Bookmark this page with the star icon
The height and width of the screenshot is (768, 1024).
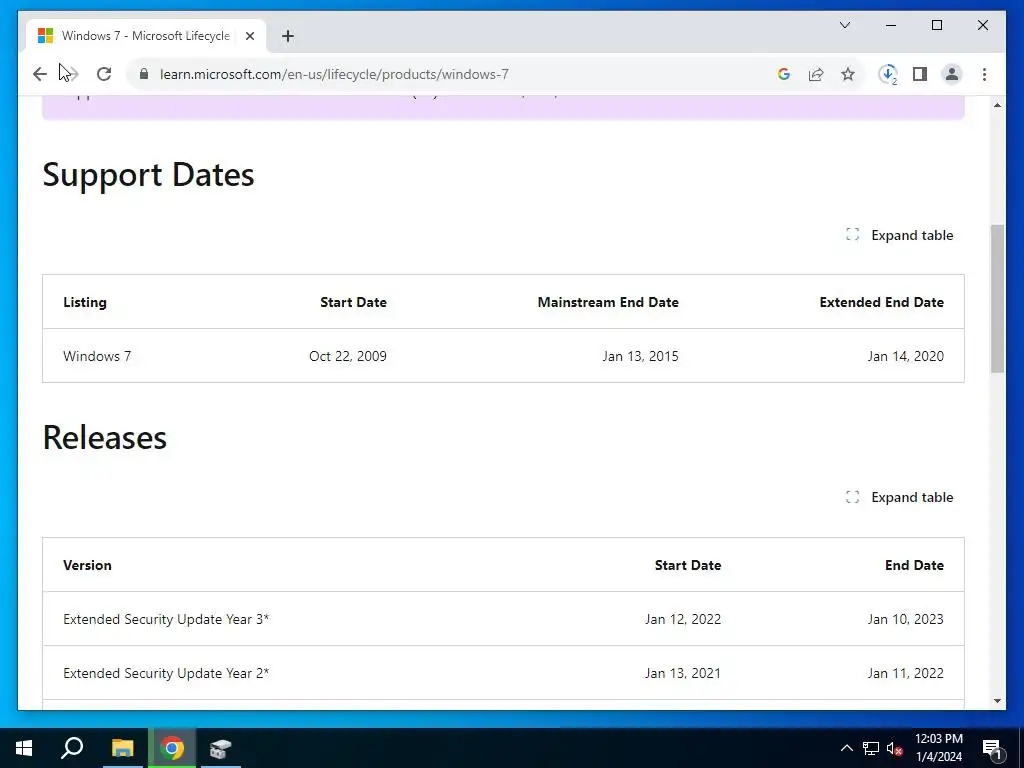(848, 74)
